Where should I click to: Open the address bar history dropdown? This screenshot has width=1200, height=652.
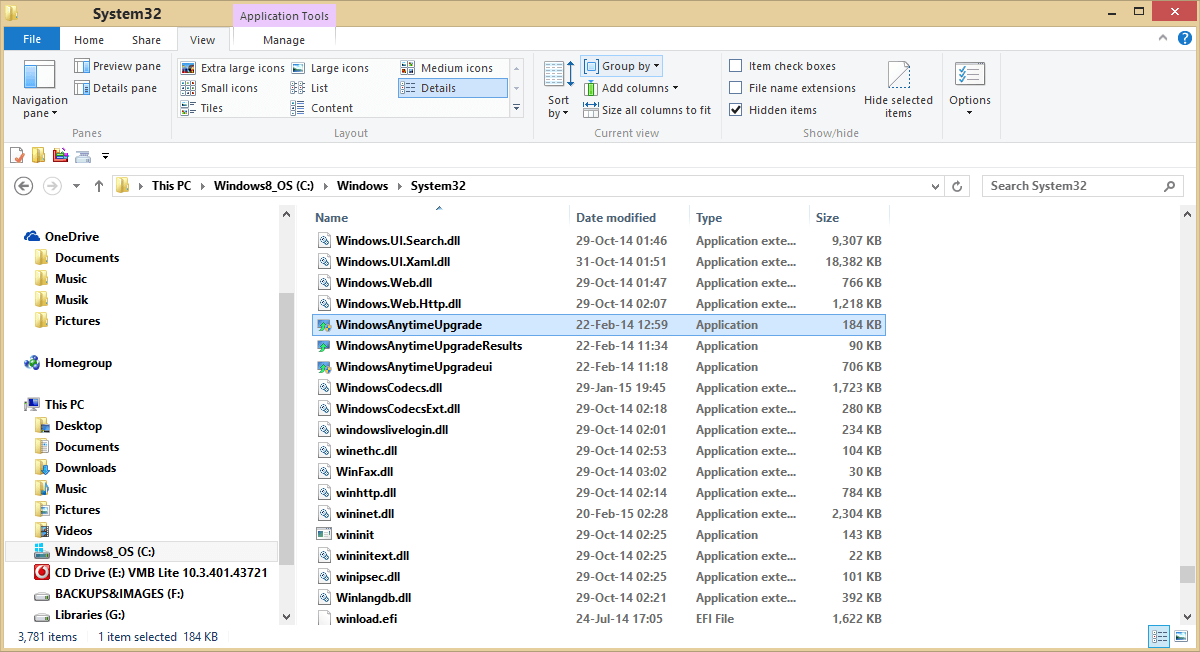pyautogui.click(x=935, y=186)
